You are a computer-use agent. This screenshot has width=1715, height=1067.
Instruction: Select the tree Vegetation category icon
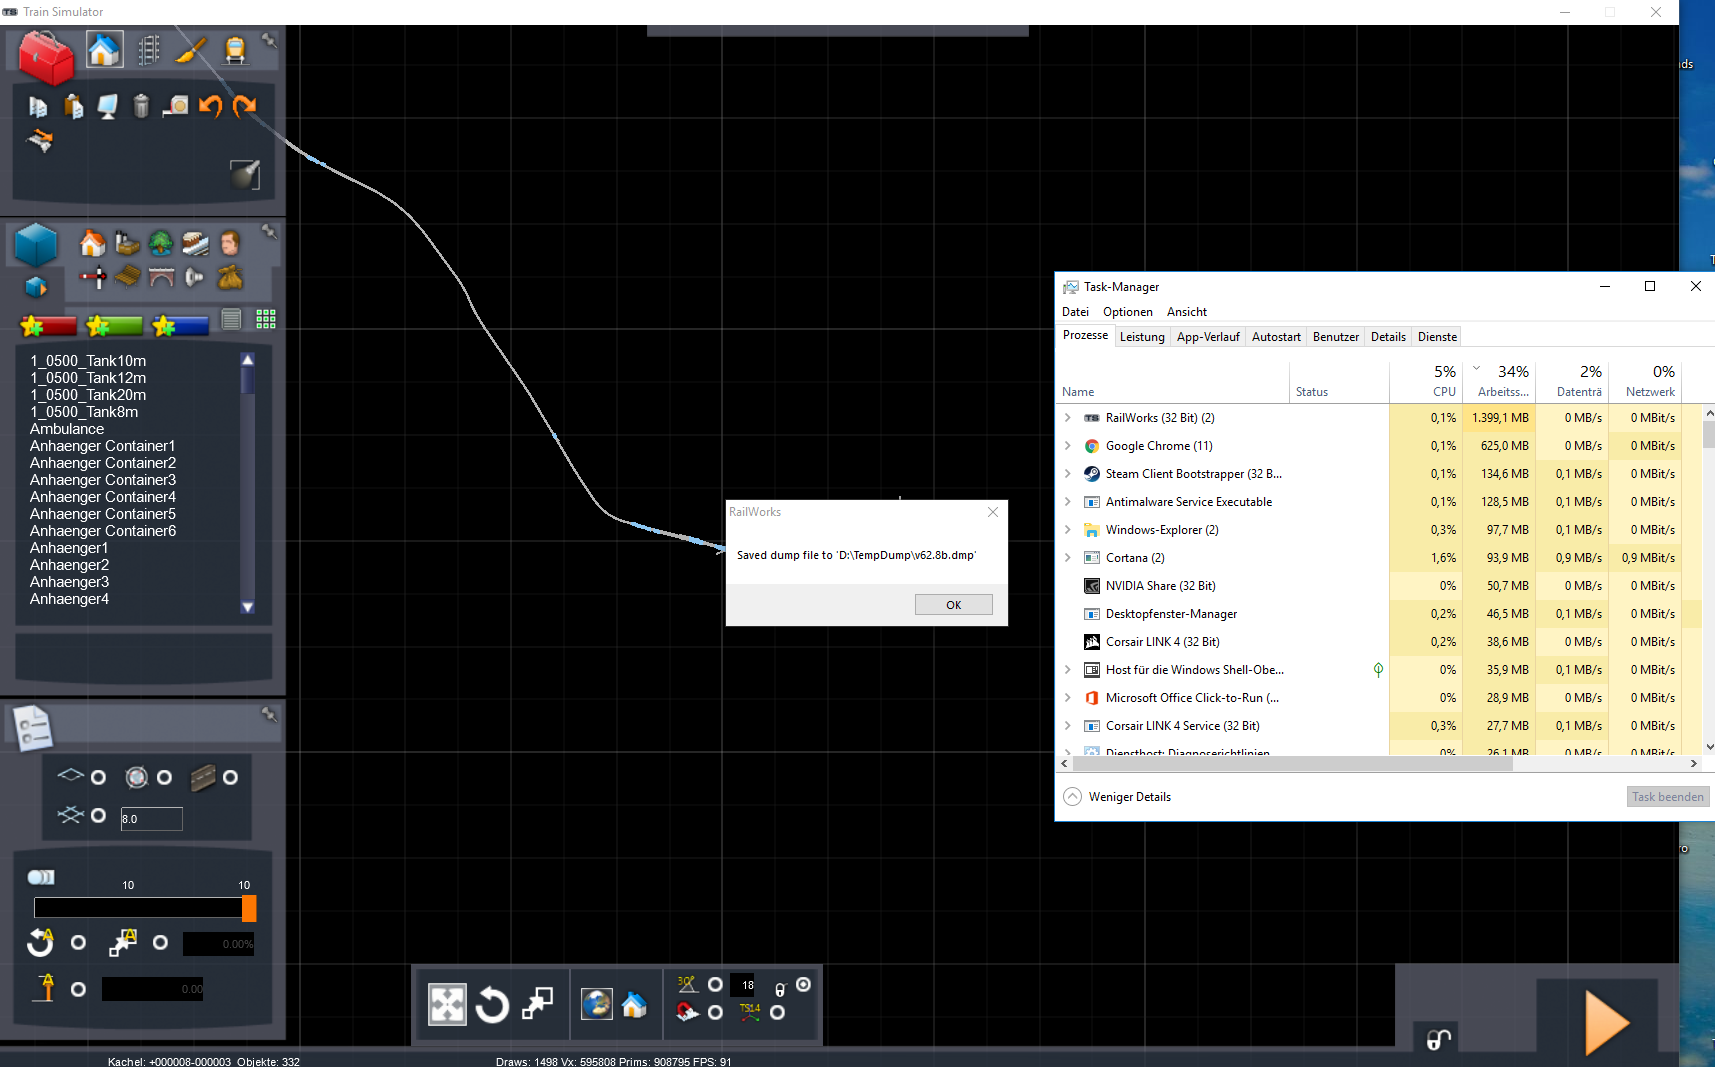[161, 243]
